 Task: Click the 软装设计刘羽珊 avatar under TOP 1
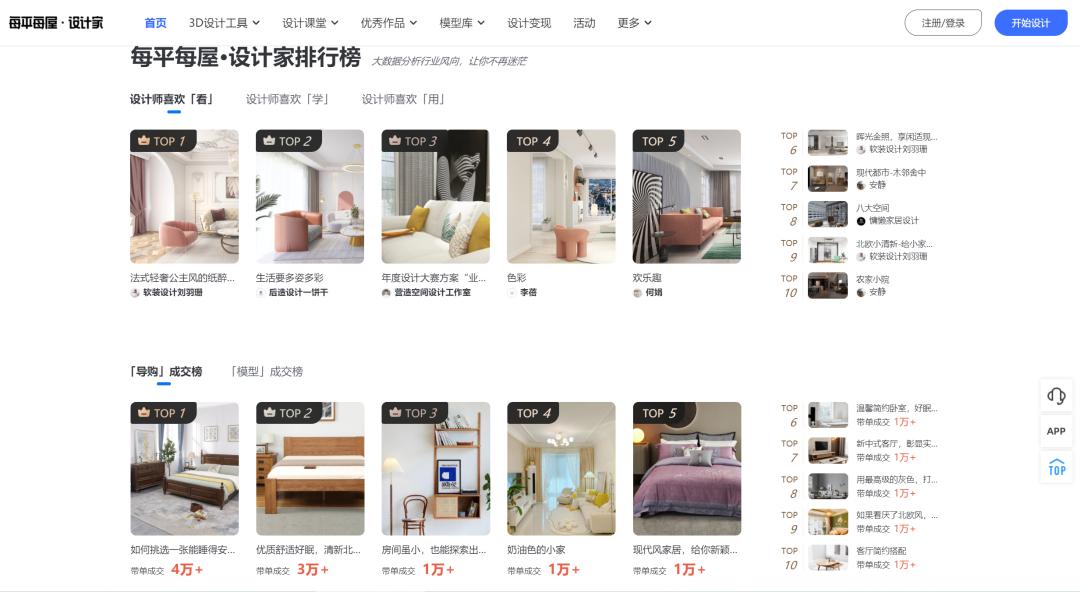(135, 293)
